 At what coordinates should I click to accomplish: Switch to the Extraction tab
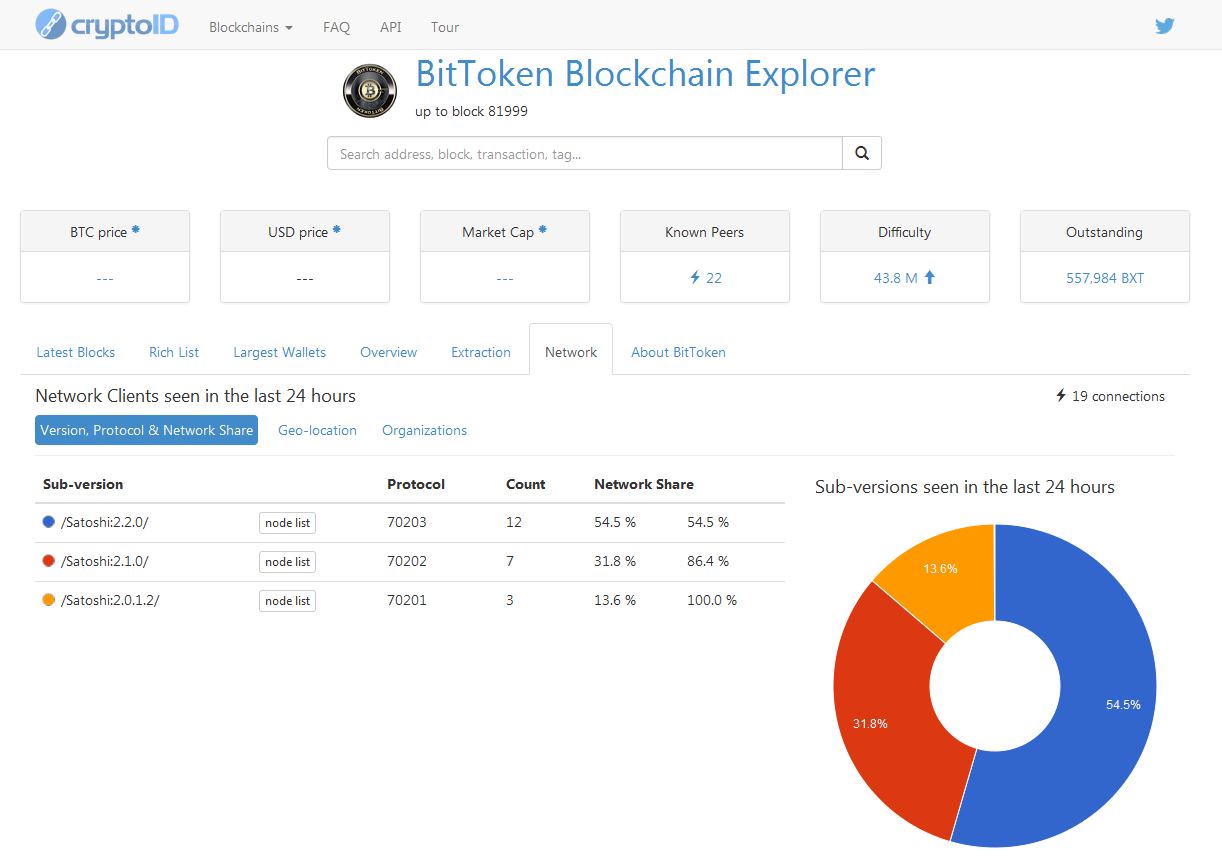click(x=481, y=352)
